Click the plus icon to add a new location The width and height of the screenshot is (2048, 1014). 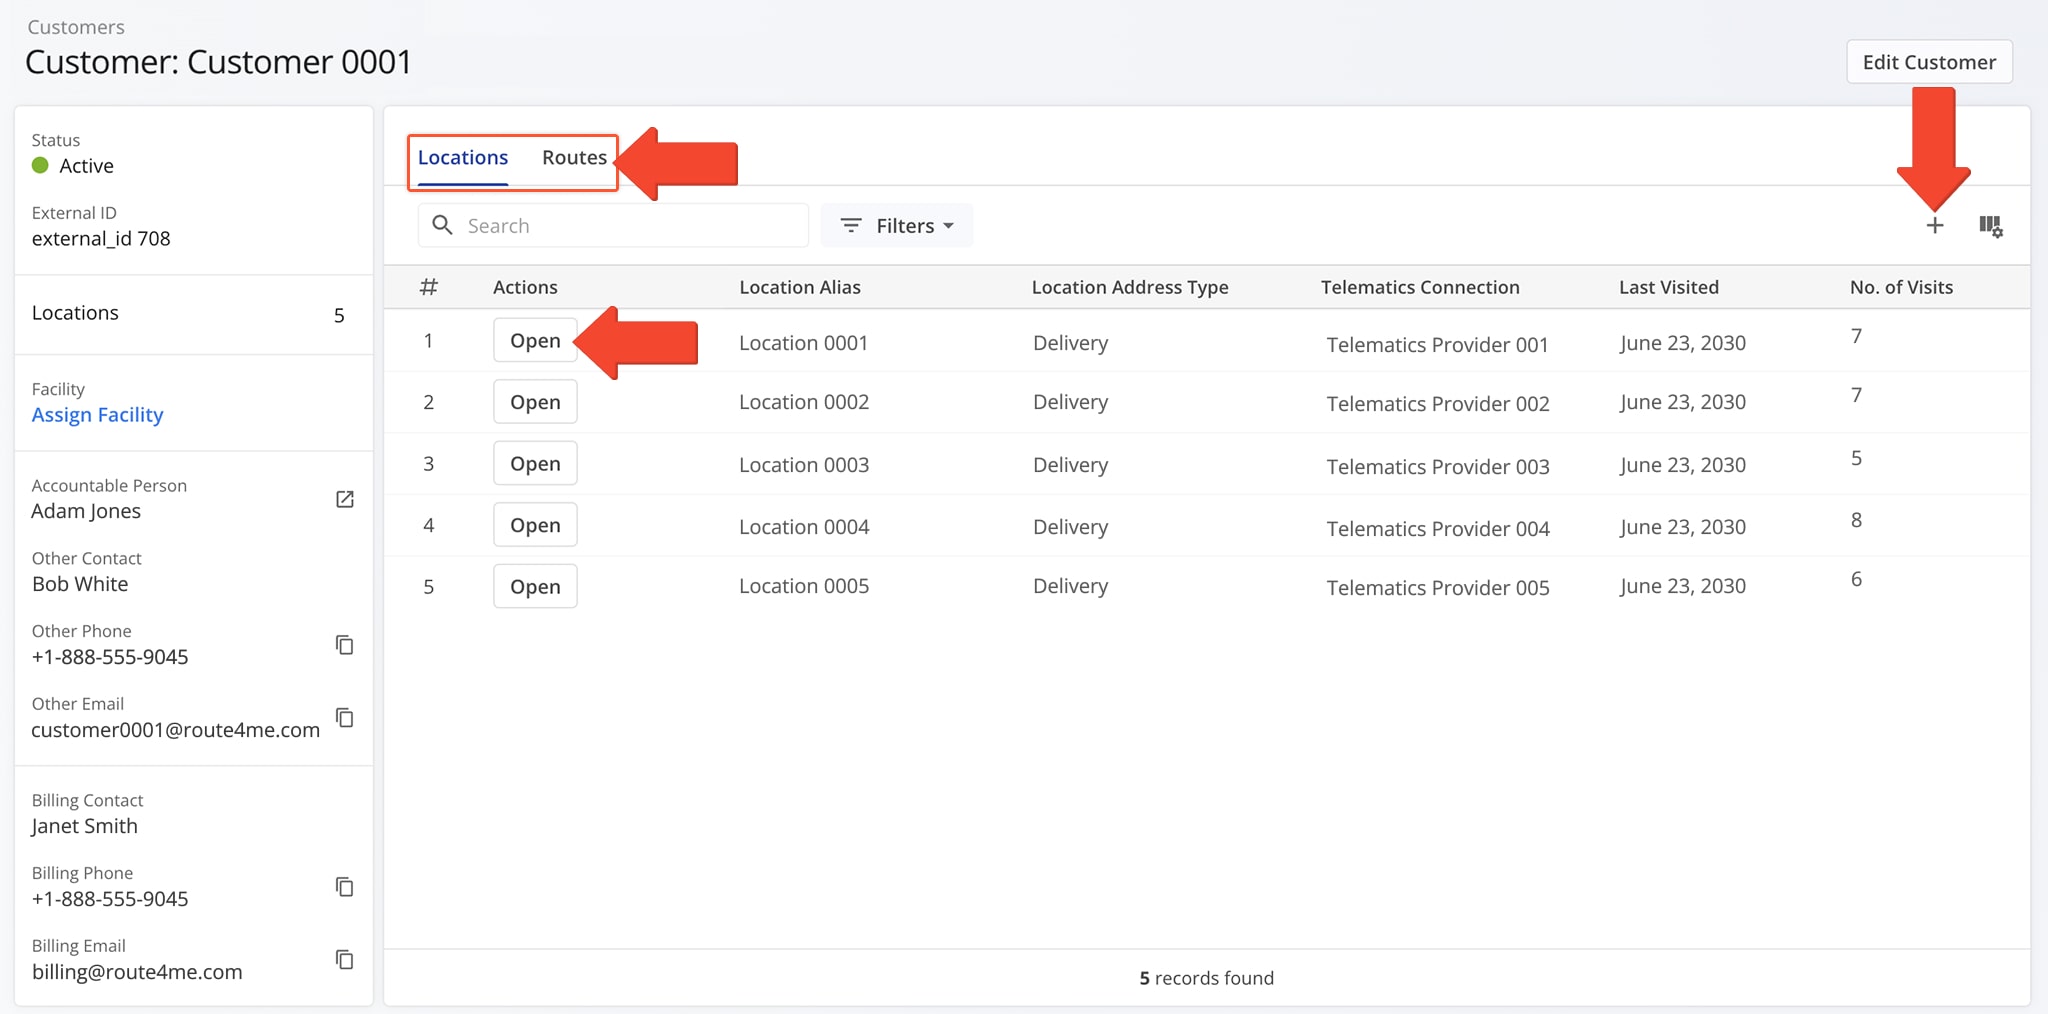[x=1935, y=225]
